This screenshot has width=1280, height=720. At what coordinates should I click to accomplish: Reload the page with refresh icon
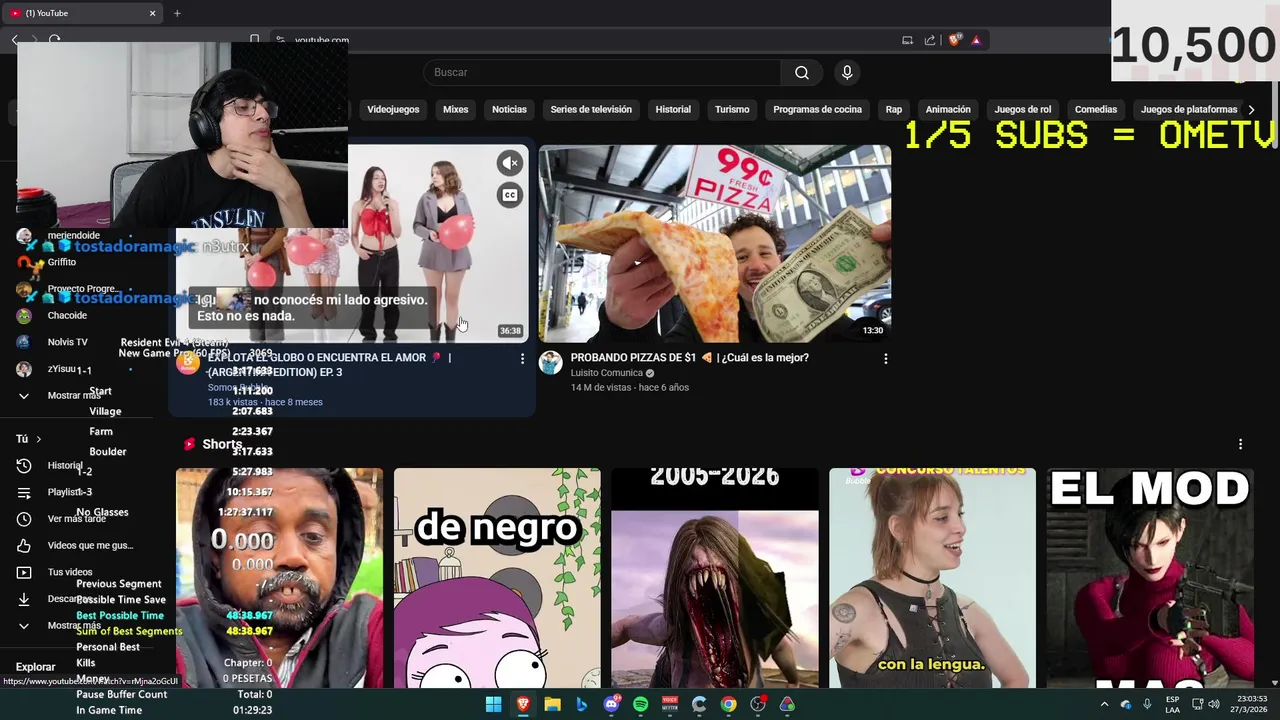(55, 40)
